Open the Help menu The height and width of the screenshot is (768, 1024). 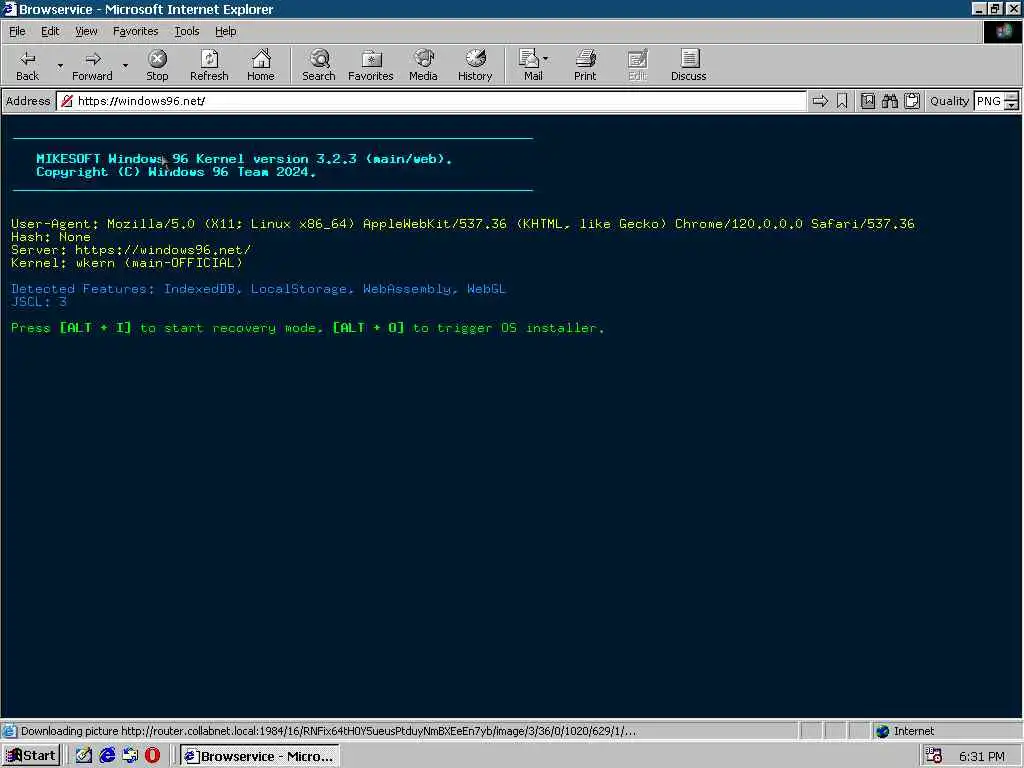225,31
